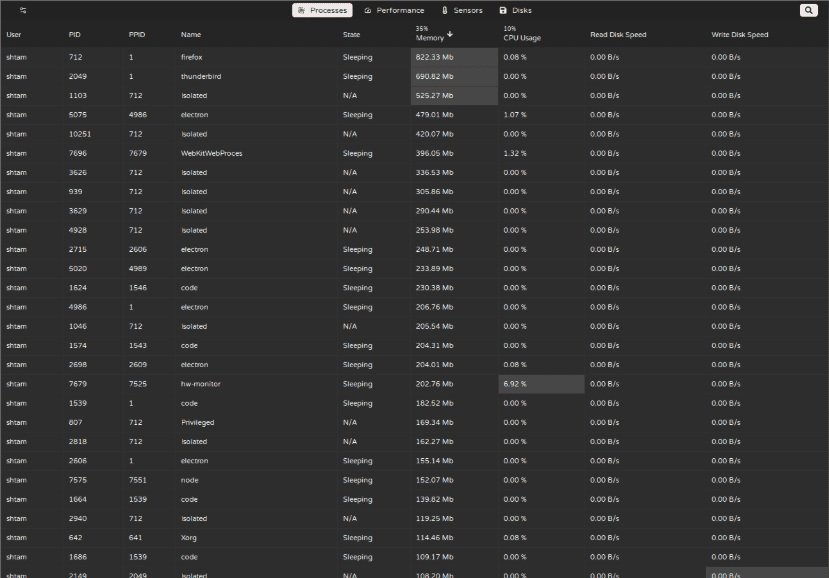Image resolution: width=829 pixels, height=578 pixels.
Task: Click PID 2818 cell
Action: 78,442
